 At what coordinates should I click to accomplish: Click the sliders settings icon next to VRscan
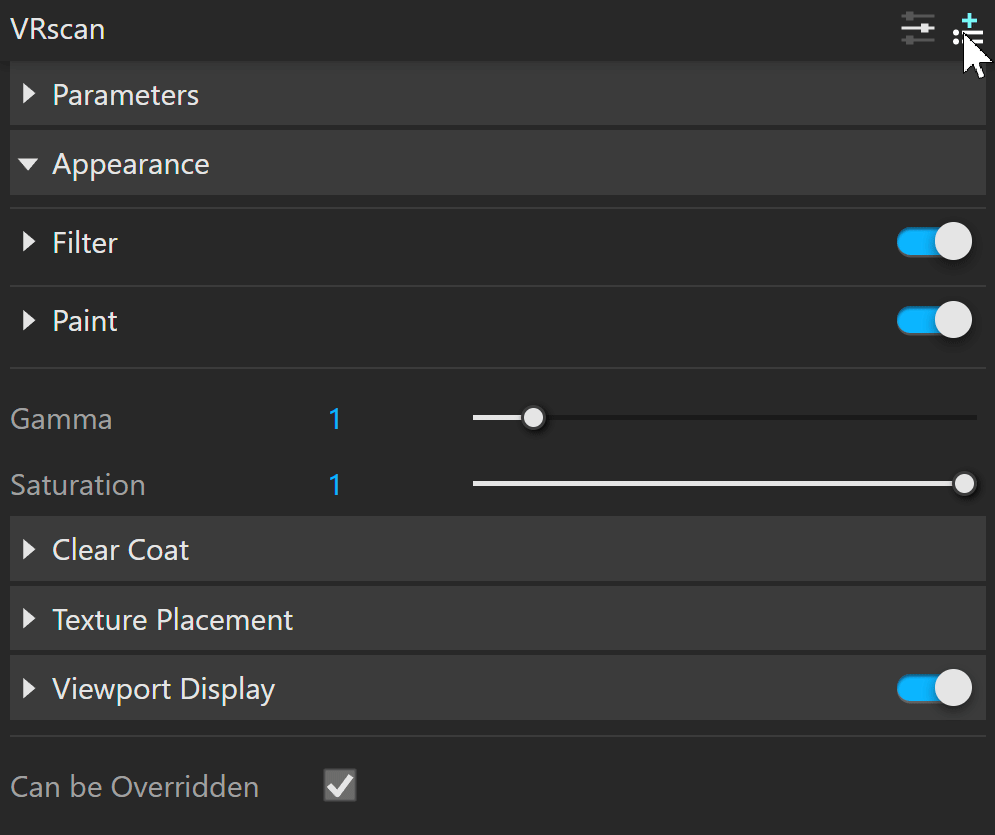(x=917, y=29)
